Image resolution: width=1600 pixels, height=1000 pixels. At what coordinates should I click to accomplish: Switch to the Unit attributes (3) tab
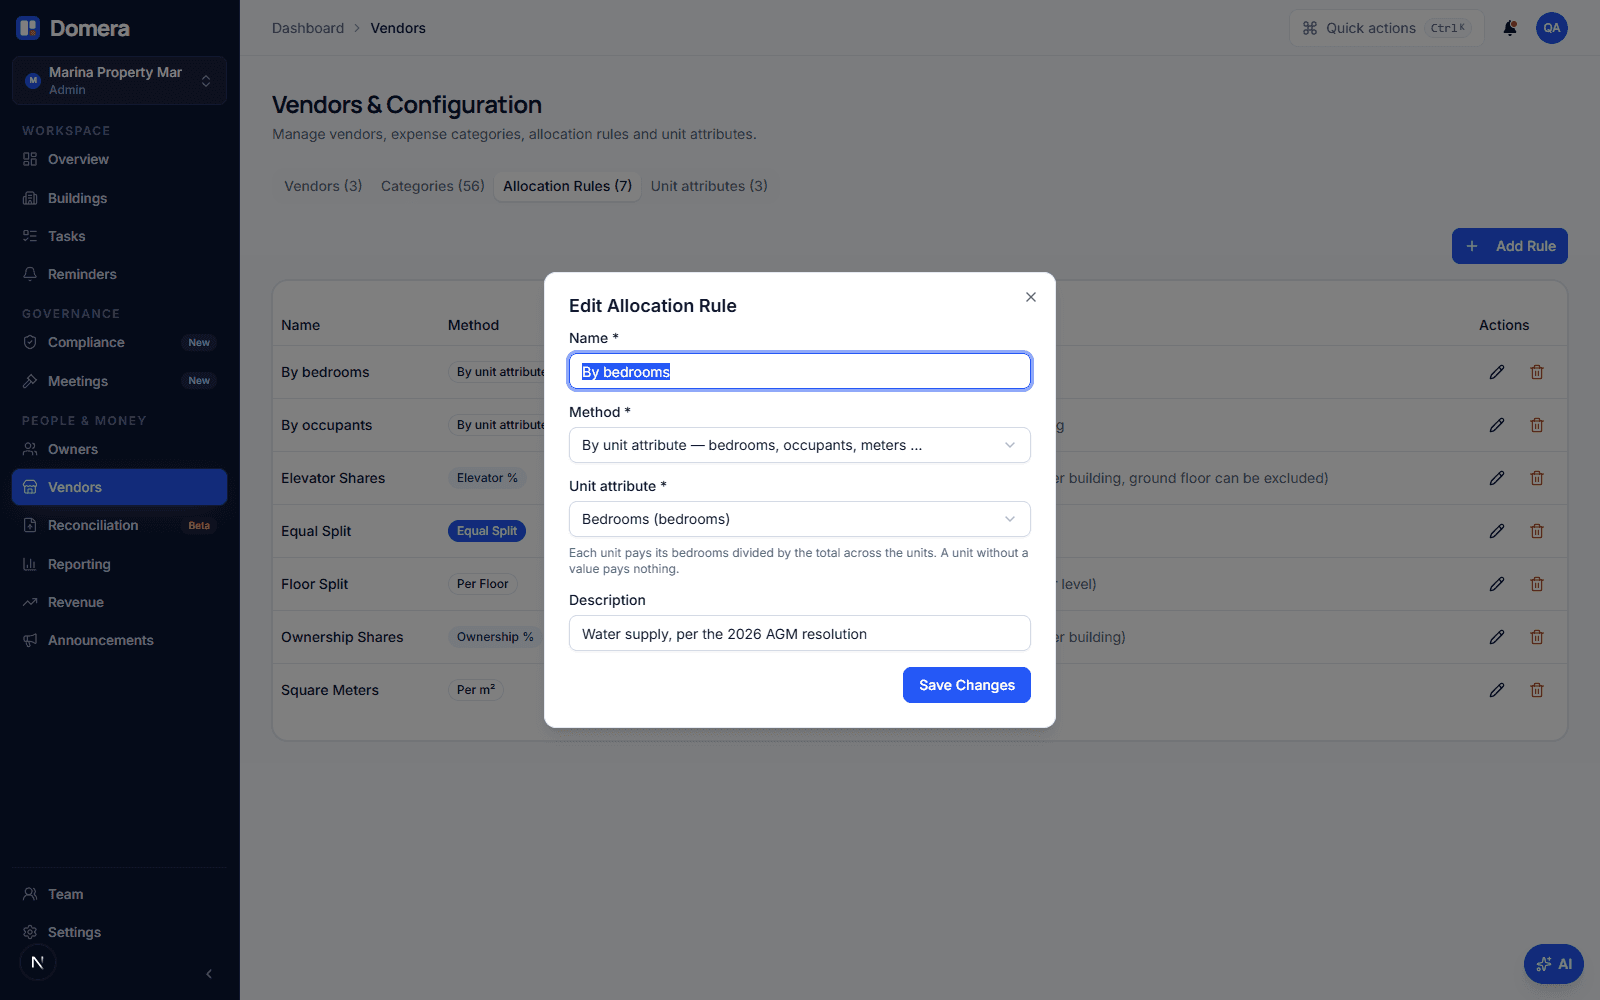(x=709, y=186)
